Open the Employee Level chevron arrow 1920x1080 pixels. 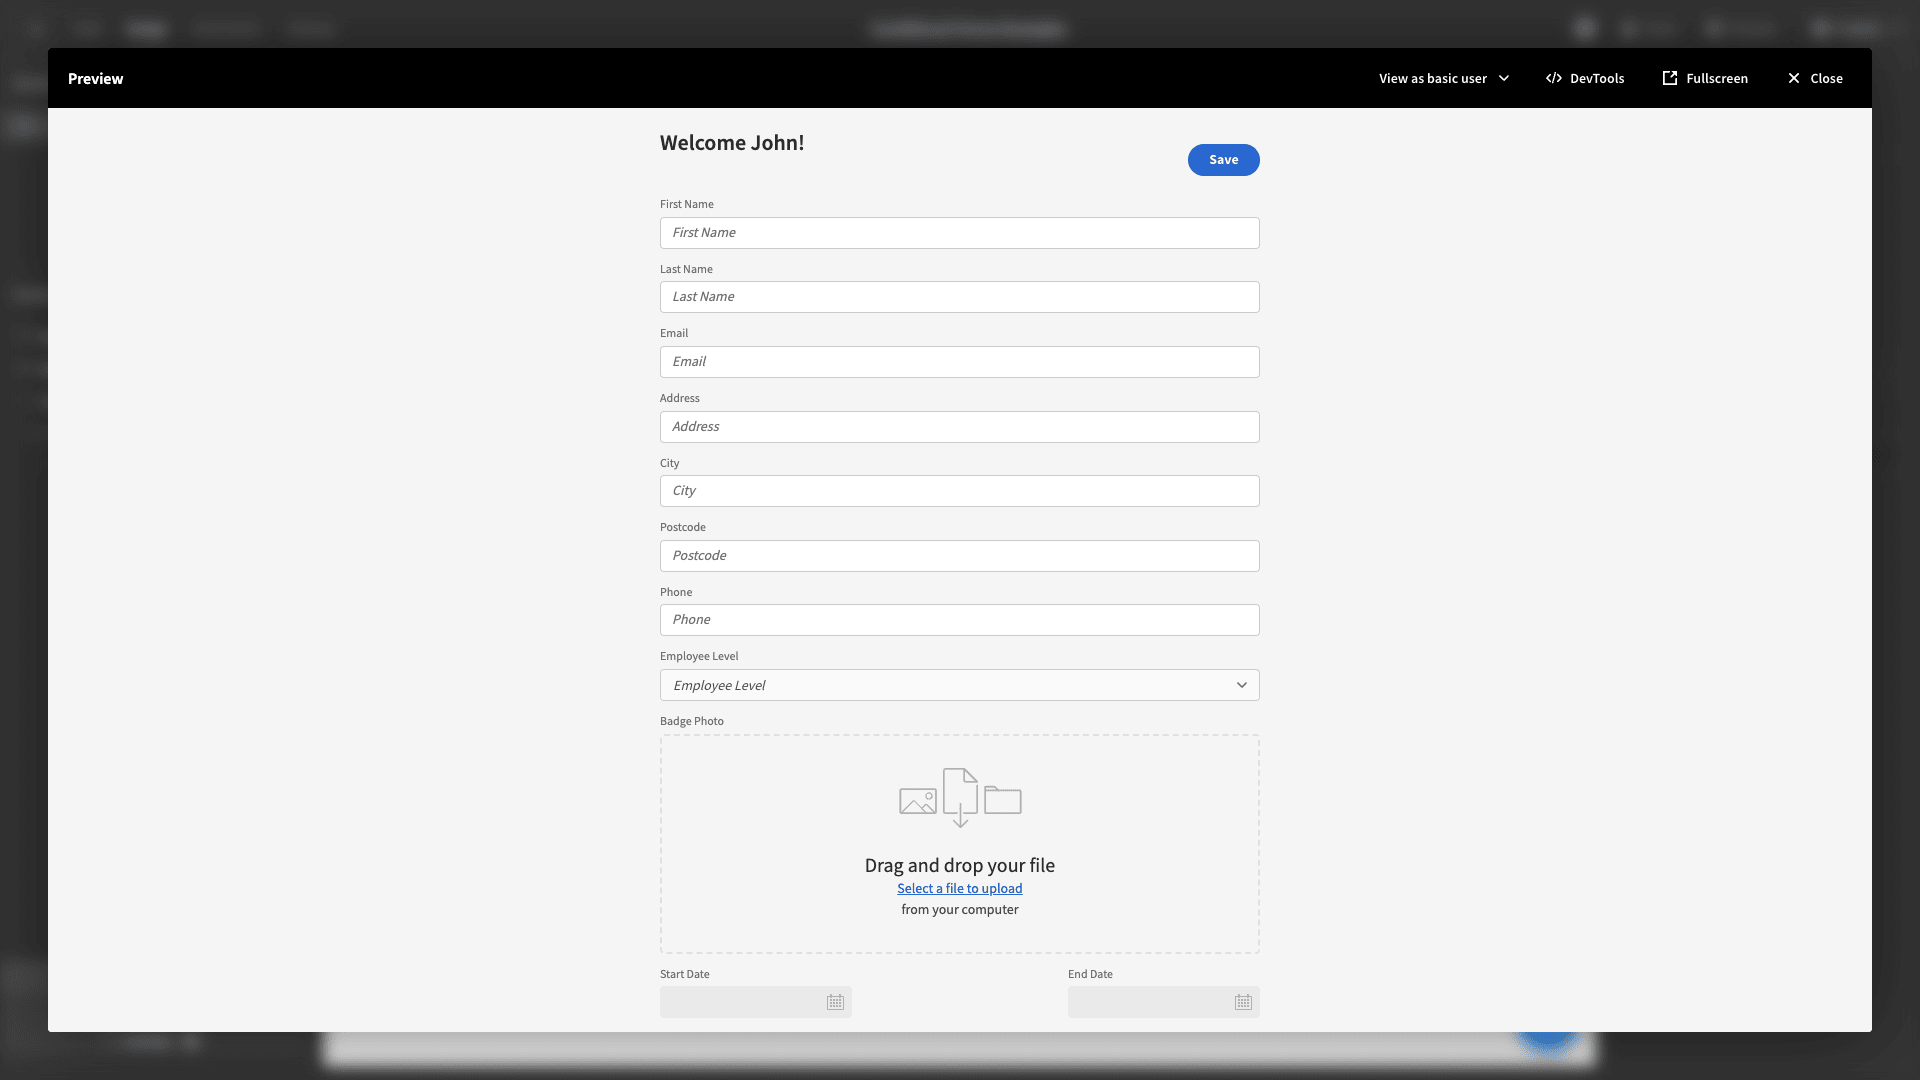click(x=1241, y=685)
